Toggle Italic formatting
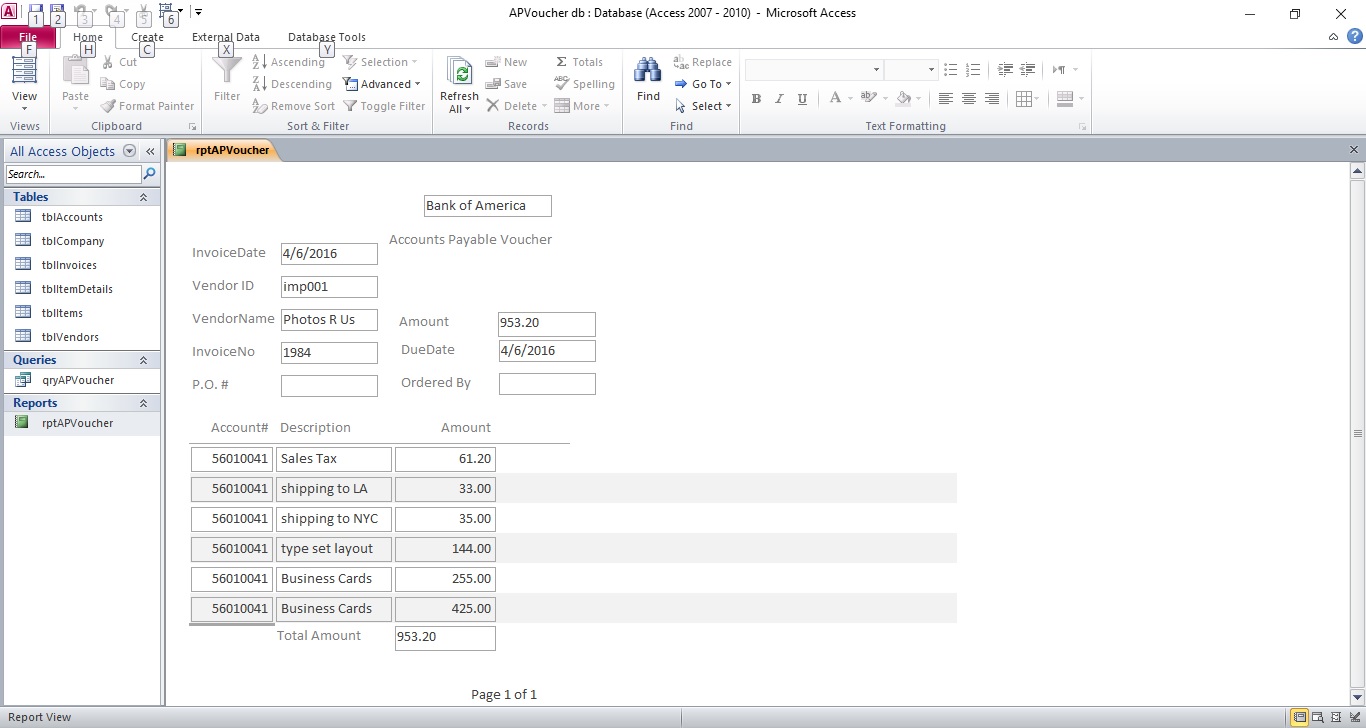This screenshot has height=728, width=1366. pyautogui.click(x=779, y=99)
